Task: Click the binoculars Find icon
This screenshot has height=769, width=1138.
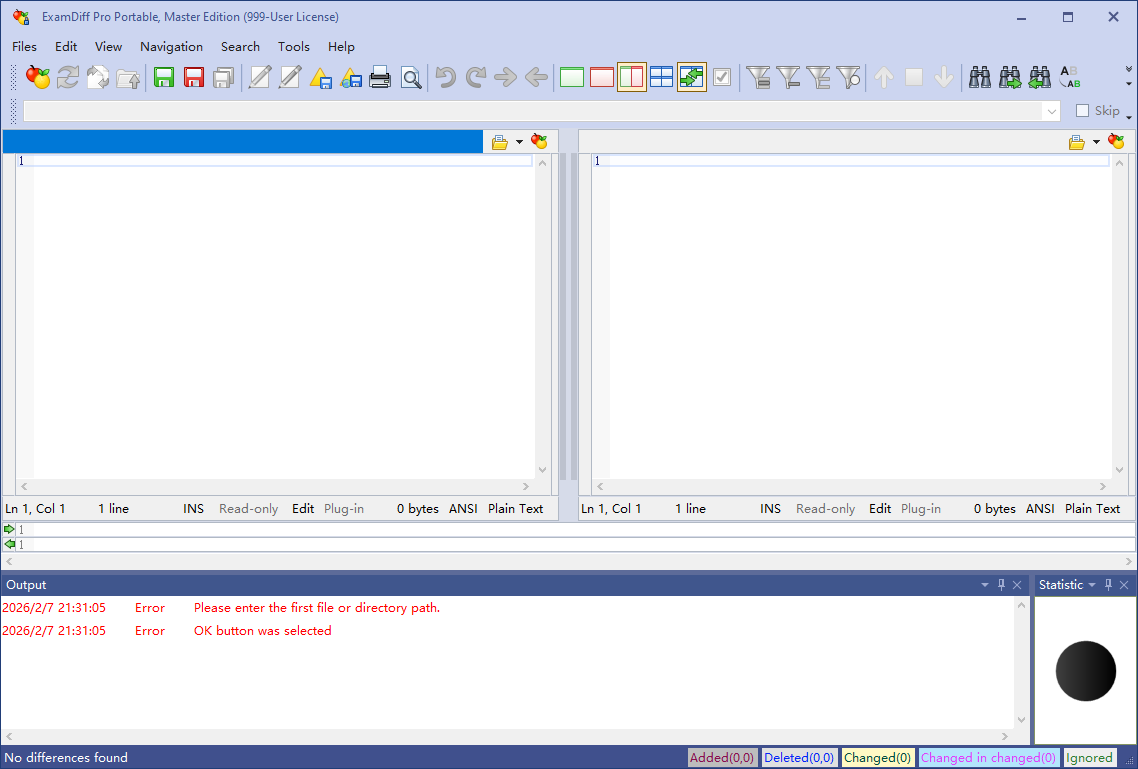Action: click(x=980, y=77)
